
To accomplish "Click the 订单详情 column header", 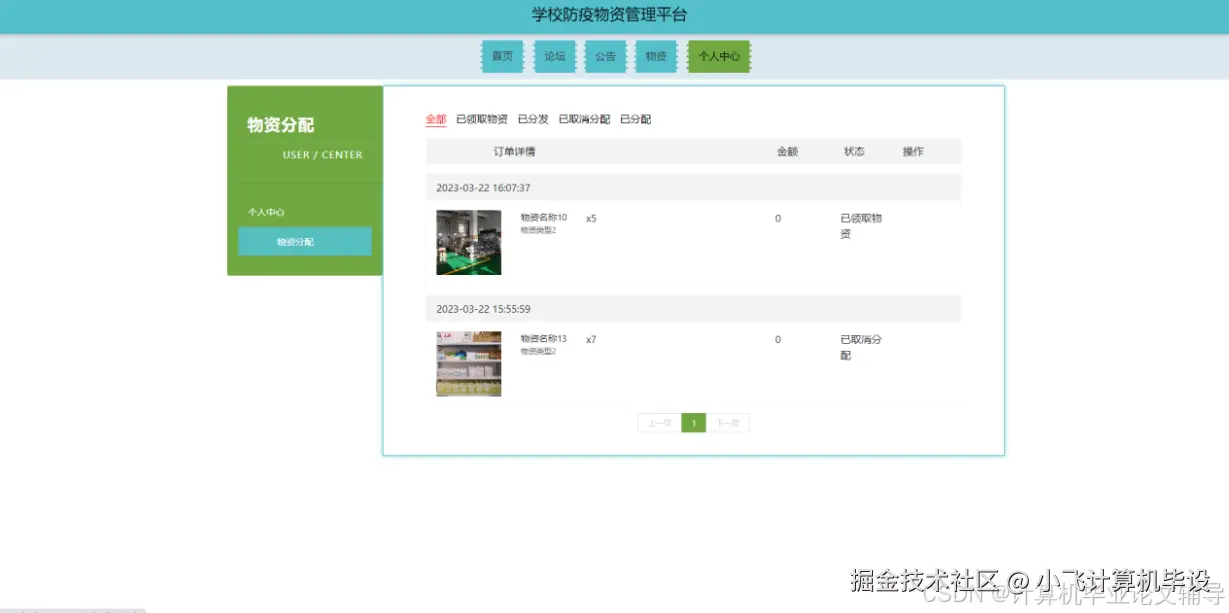I will coord(514,151).
